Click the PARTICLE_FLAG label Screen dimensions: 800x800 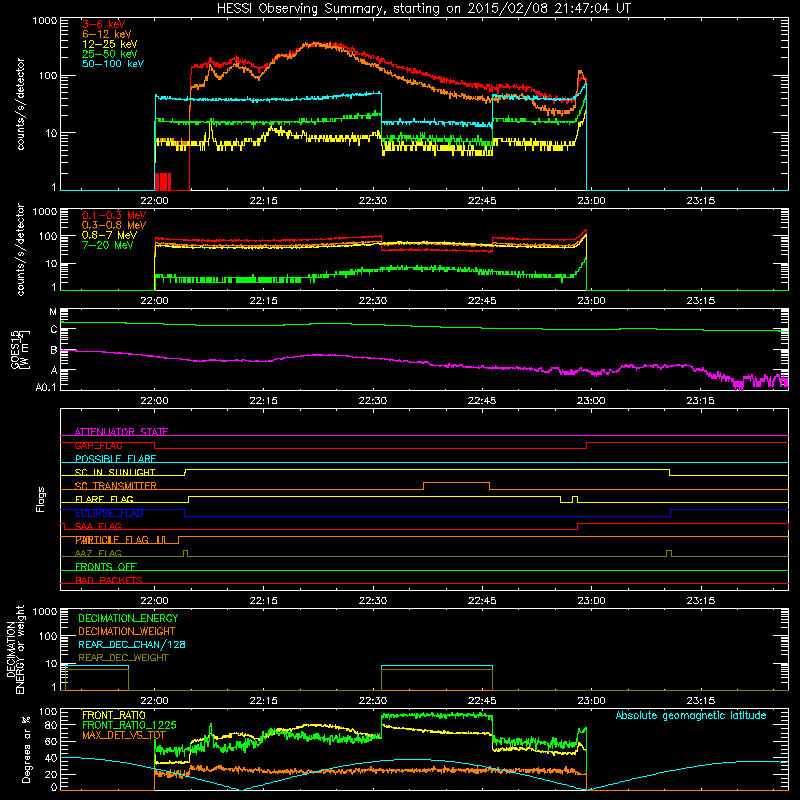coord(112,540)
